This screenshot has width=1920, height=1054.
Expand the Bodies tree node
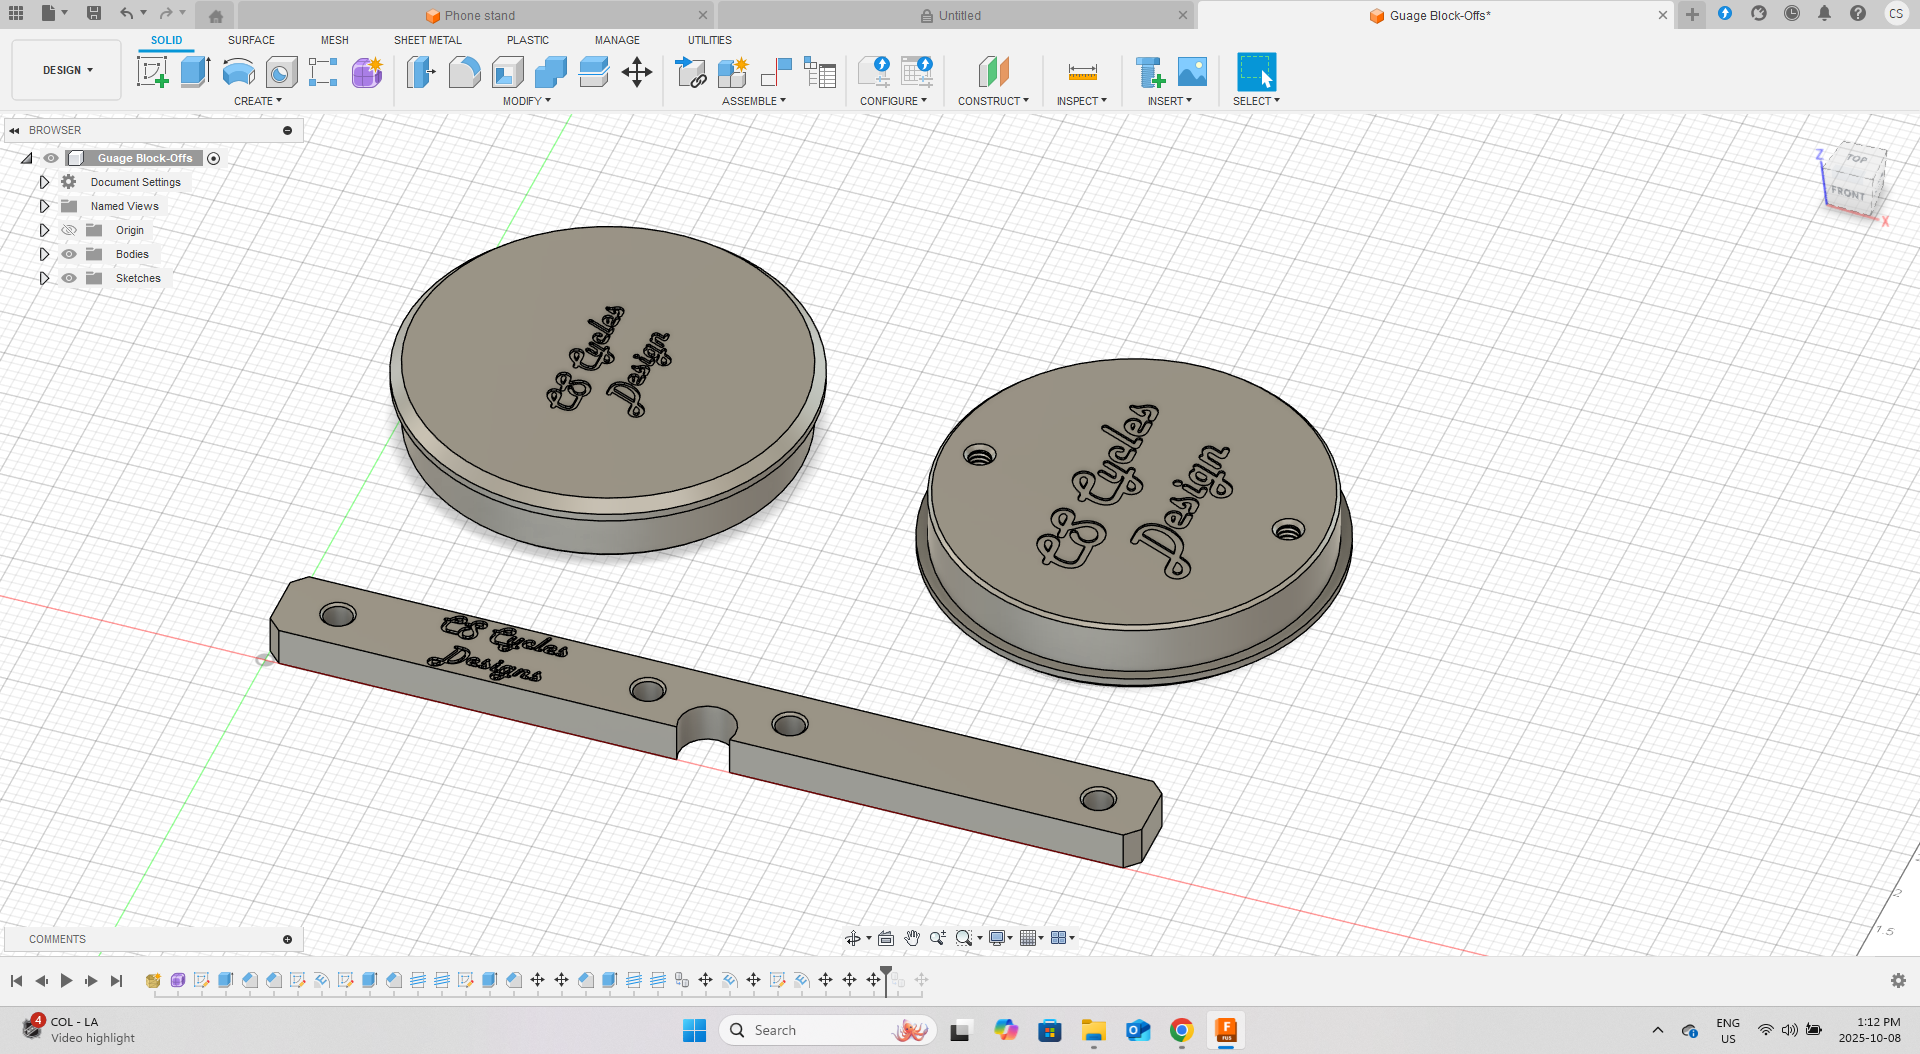[x=44, y=254]
